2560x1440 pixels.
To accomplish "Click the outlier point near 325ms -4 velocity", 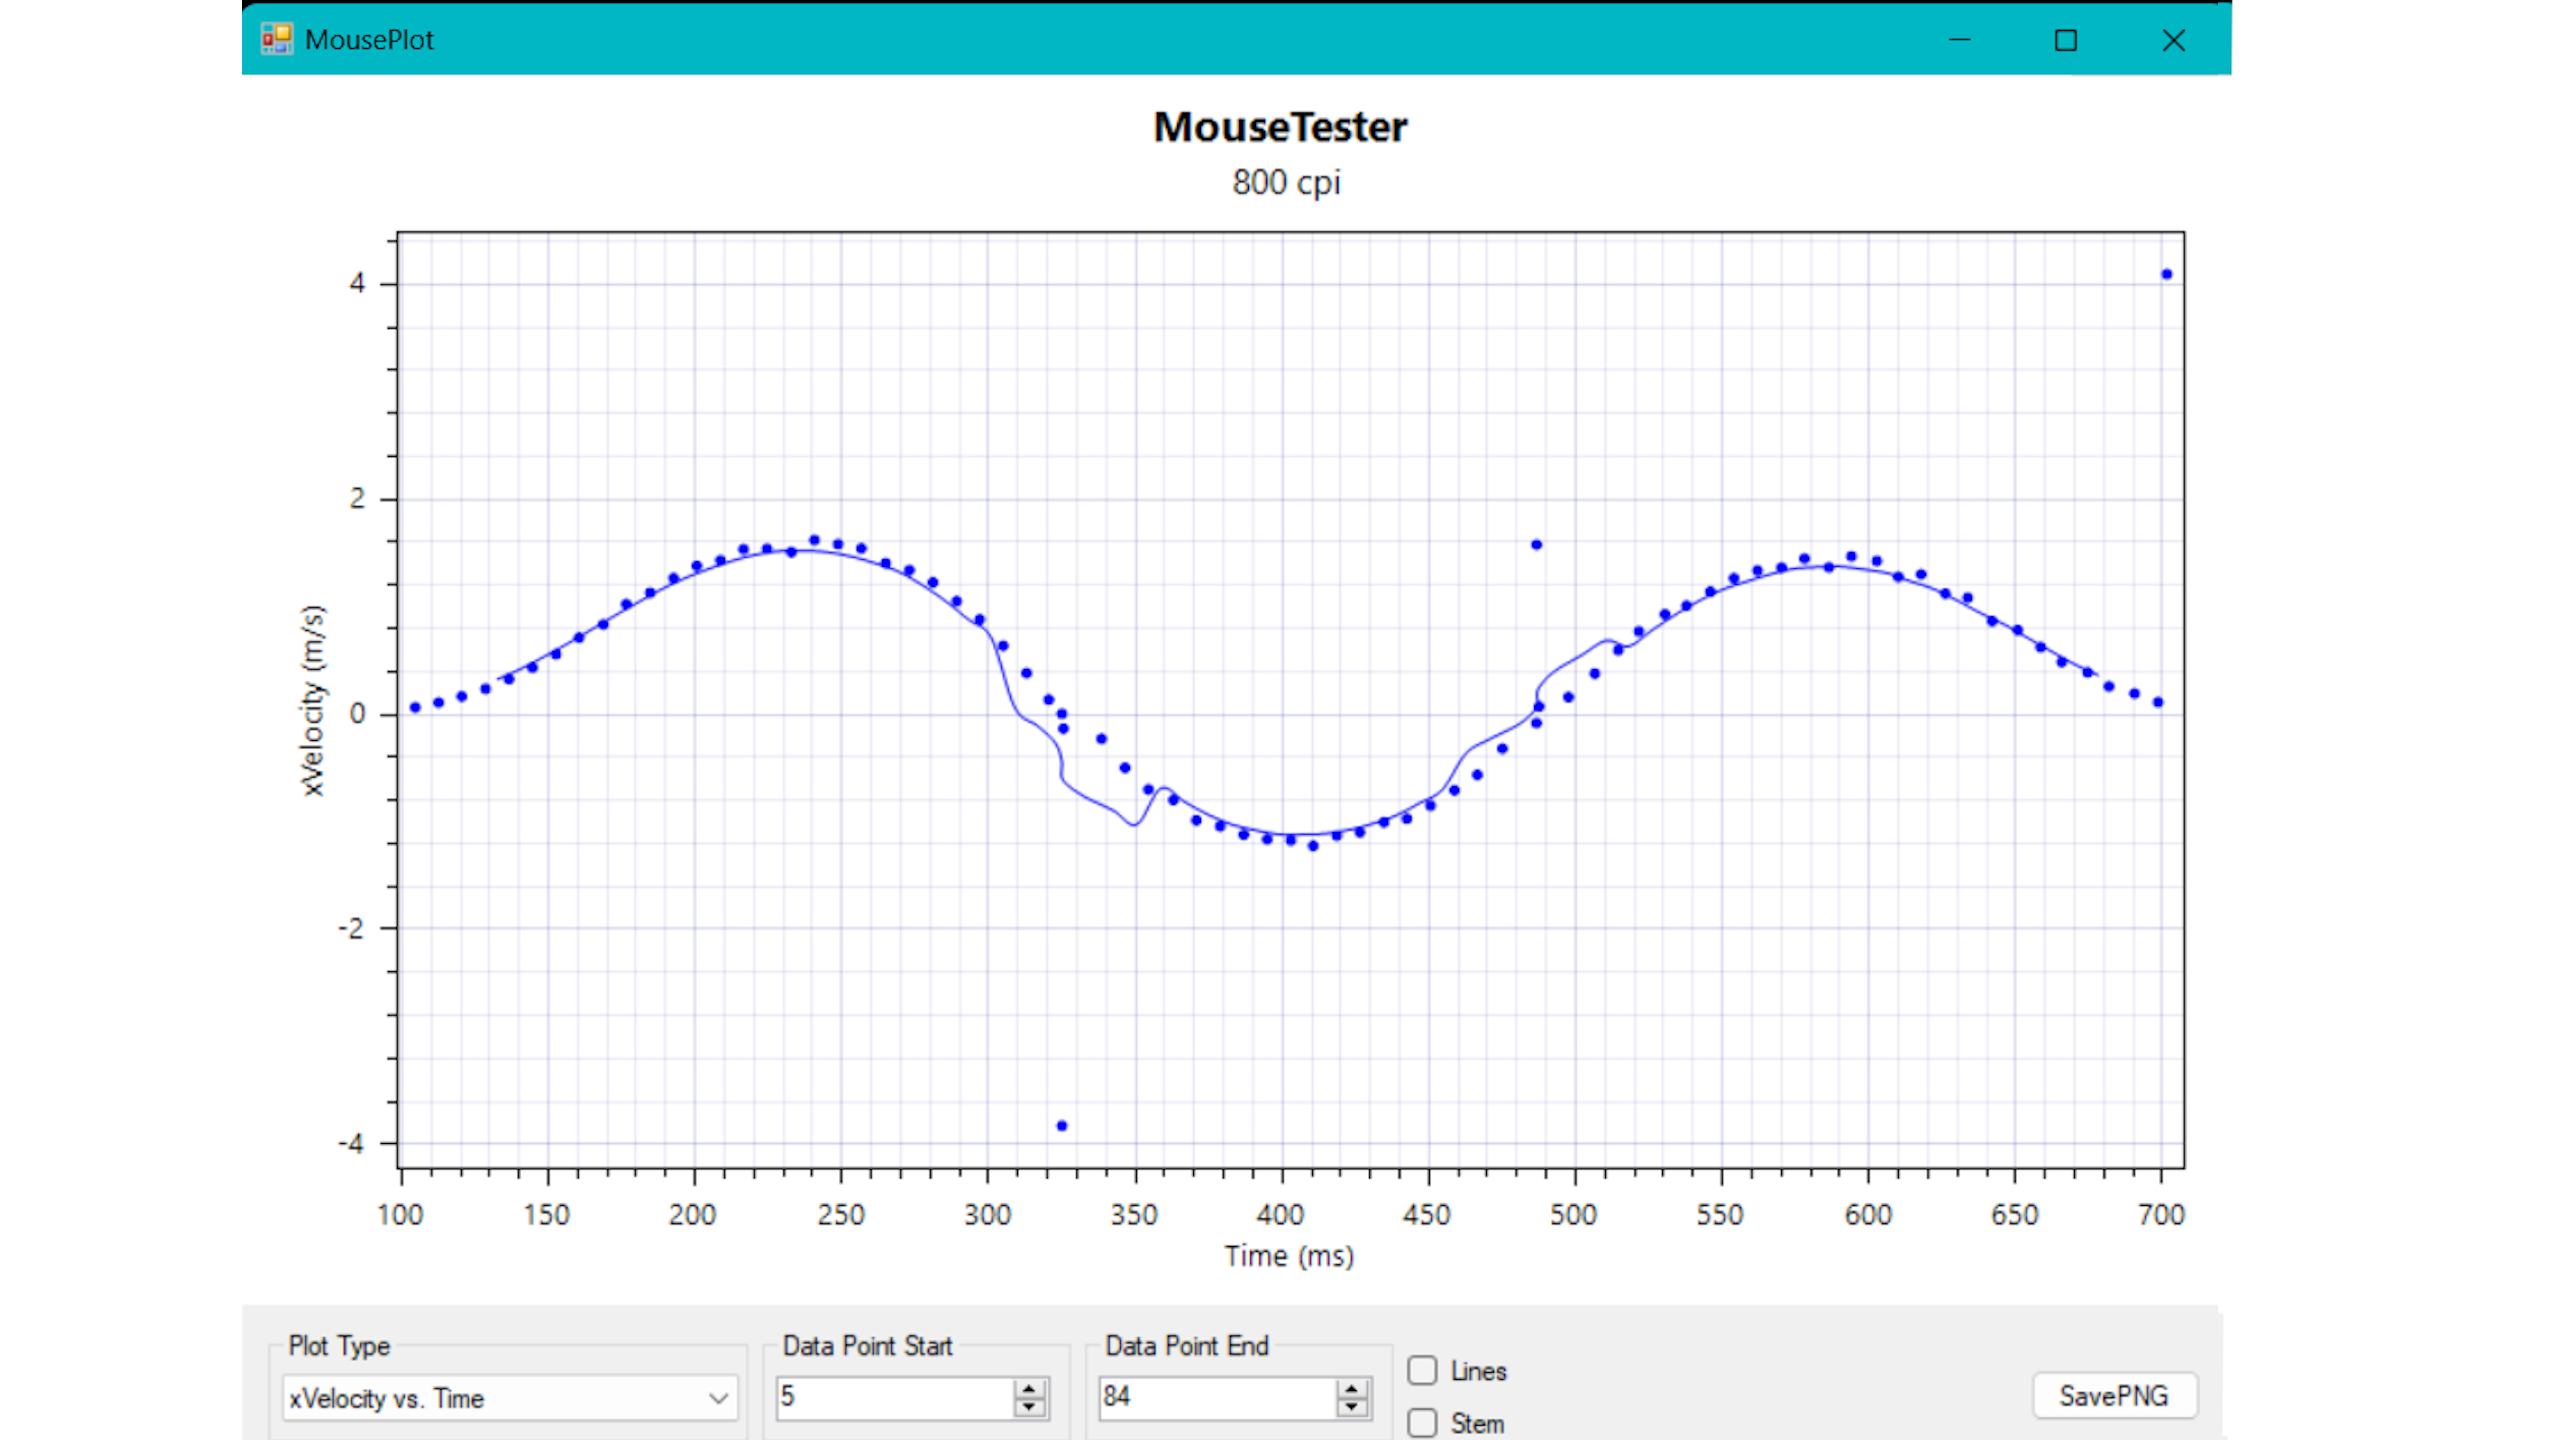I will 1060,1125.
